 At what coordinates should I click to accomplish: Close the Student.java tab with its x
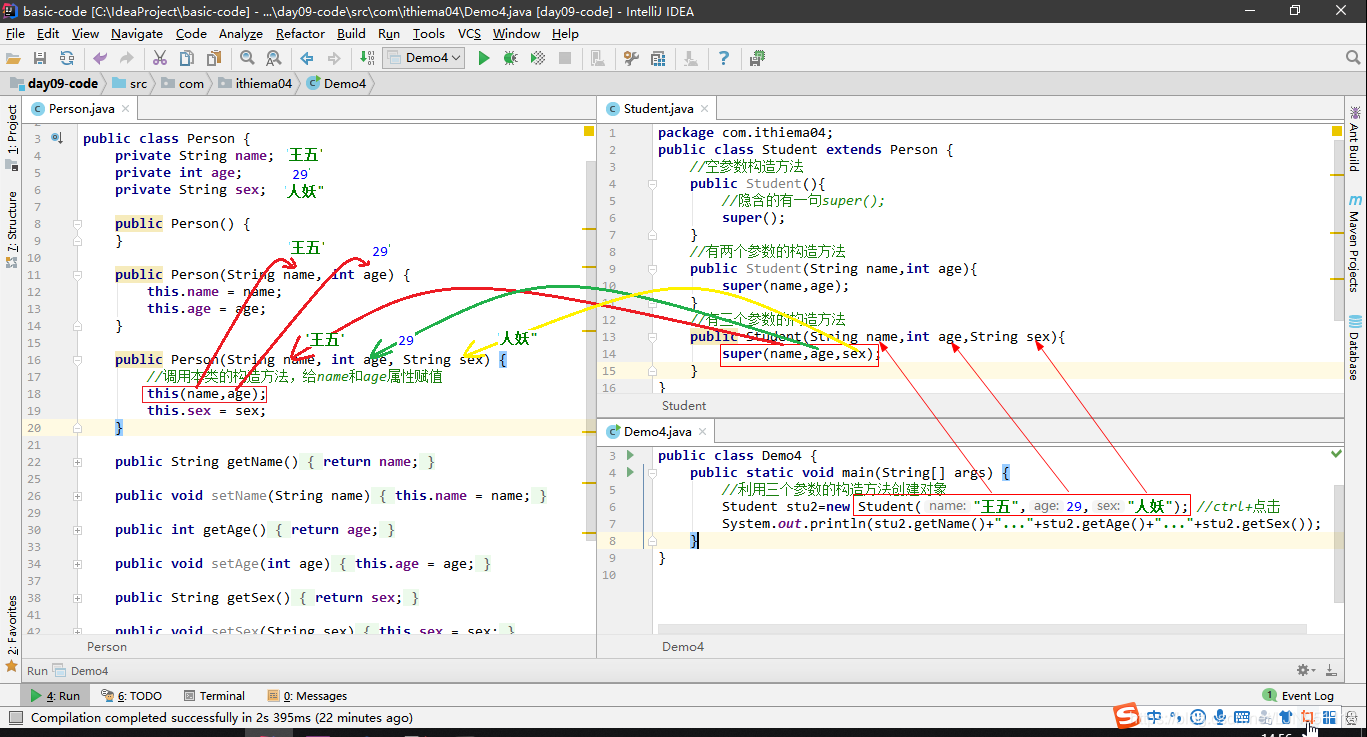(x=705, y=108)
